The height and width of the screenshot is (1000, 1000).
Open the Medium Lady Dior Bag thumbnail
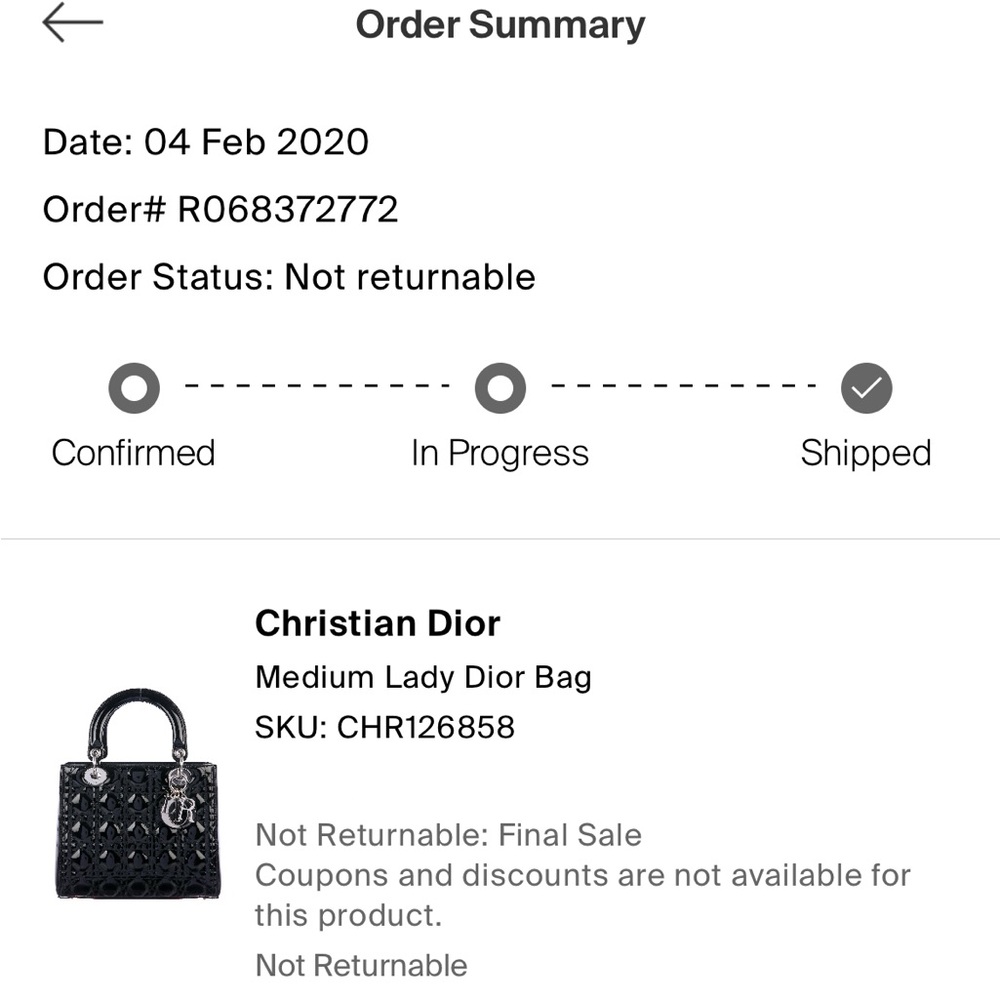pyautogui.click(x=133, y=800)
